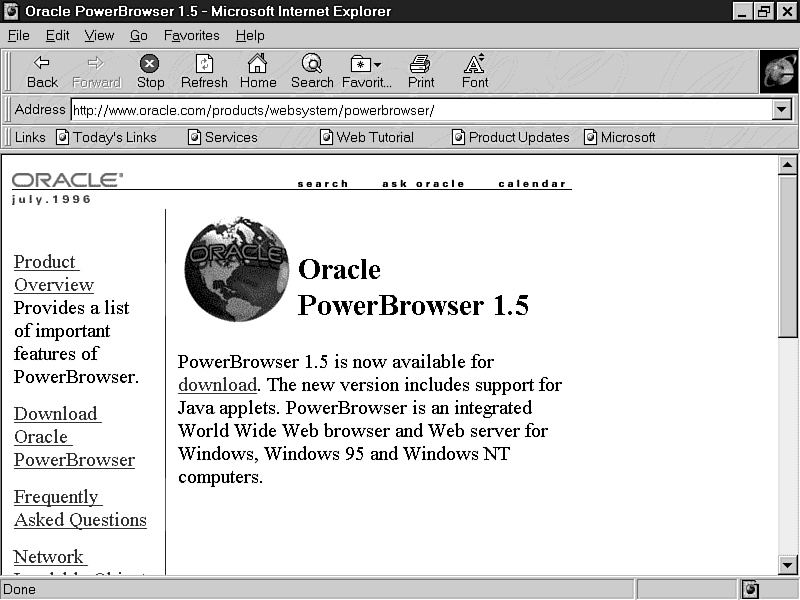Click the july.1996 date text
Screen dimensions: 800x600
pos(51,199)
